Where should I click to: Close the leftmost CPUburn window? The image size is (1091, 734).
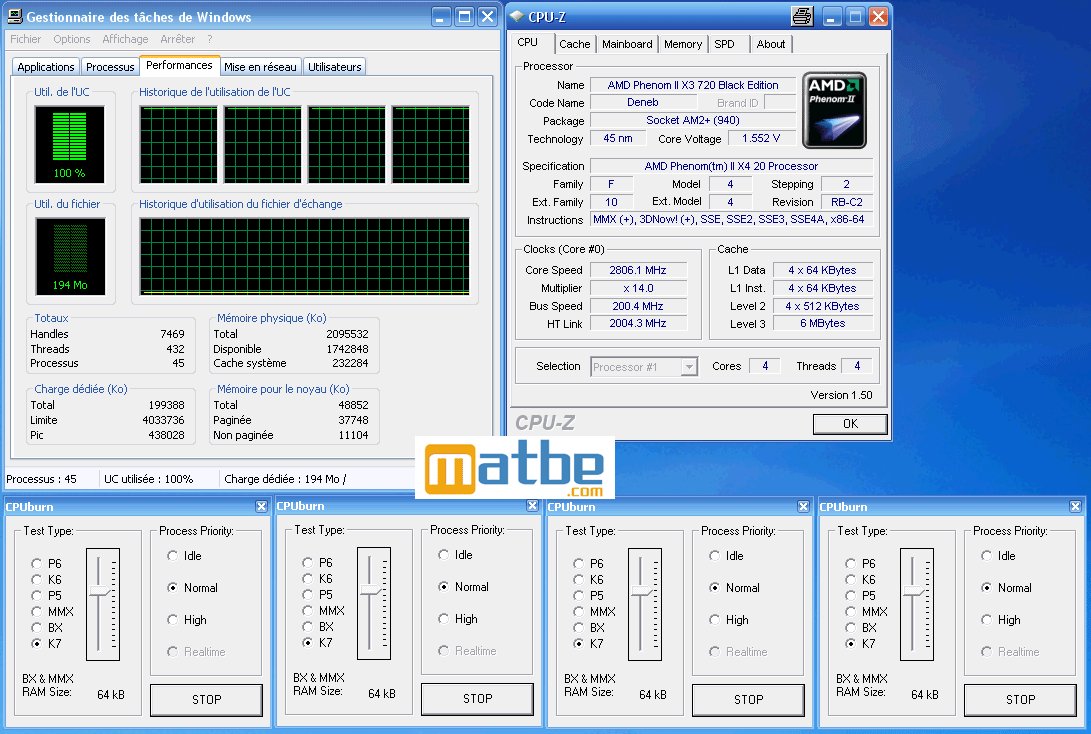[x=261, y=506]
